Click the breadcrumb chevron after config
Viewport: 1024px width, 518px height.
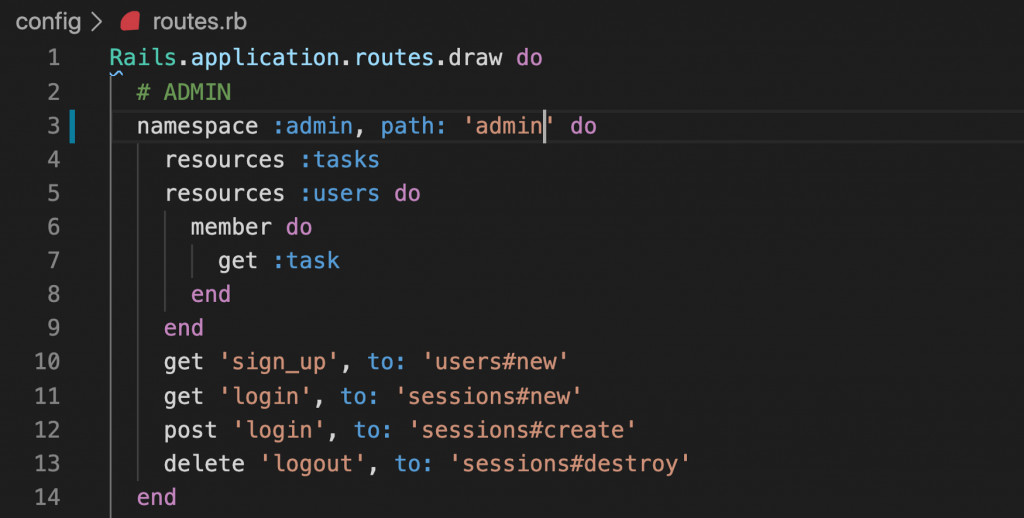coord(97,22)
